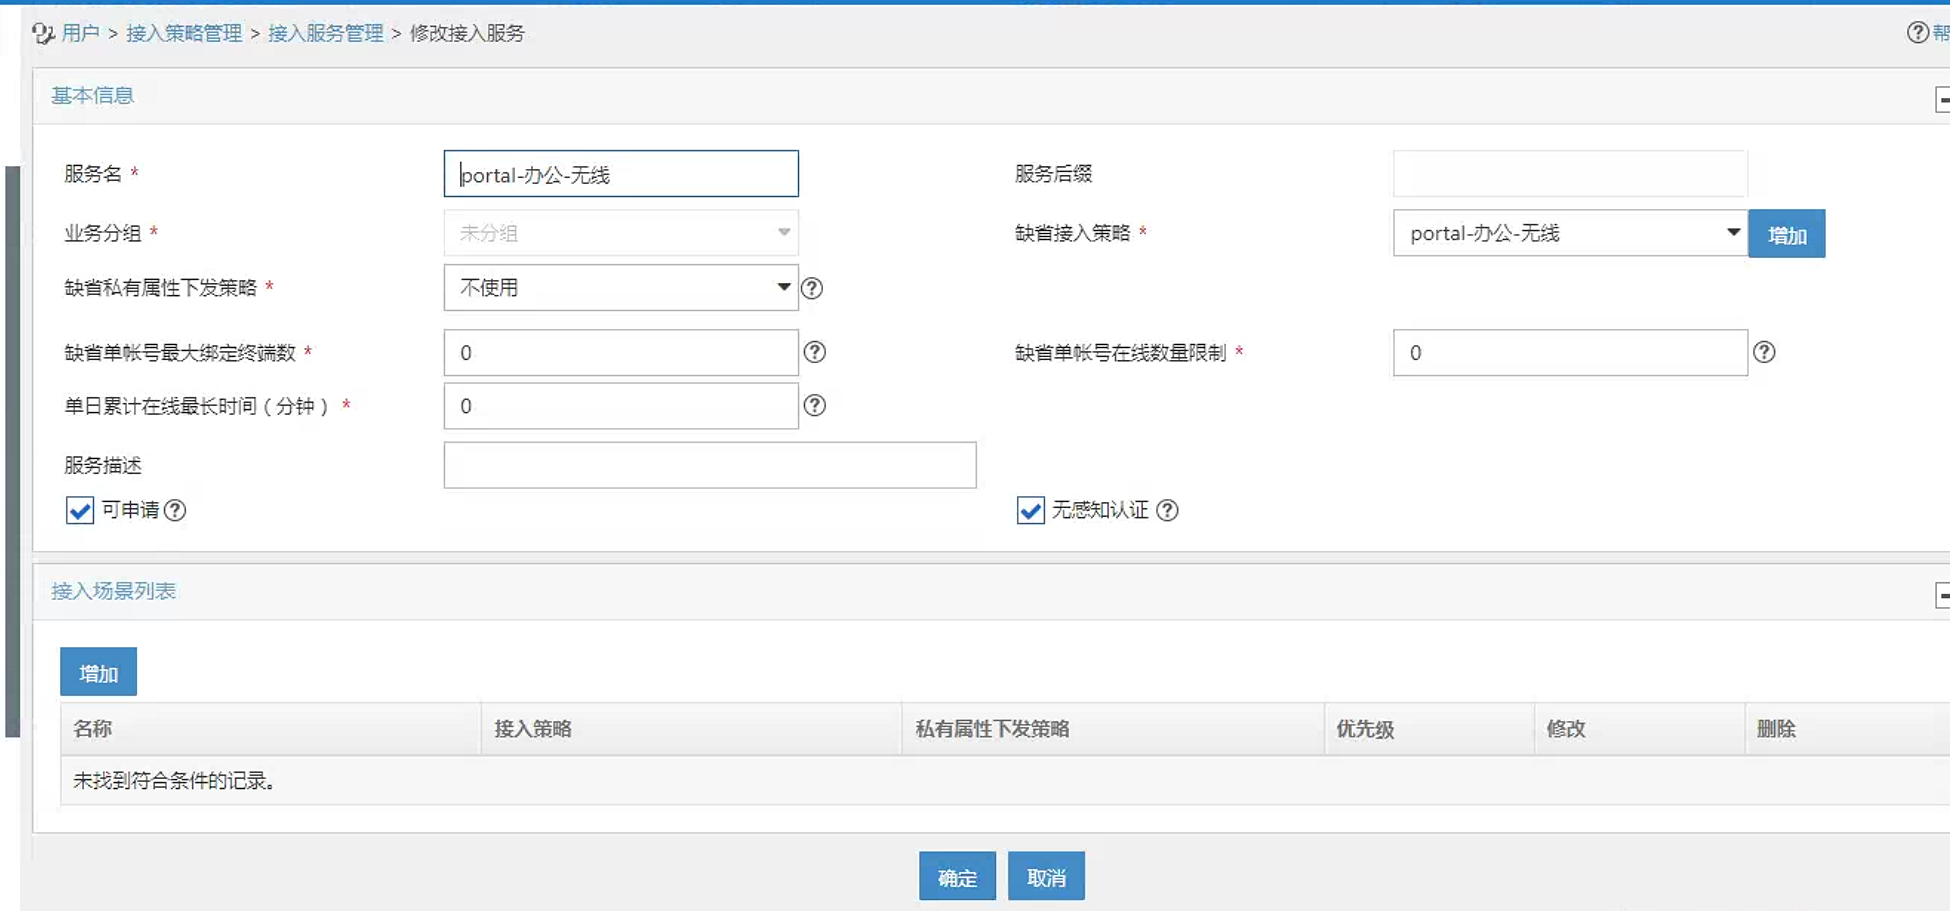Click 增加 button in 接入场景列表

(98, 673)
